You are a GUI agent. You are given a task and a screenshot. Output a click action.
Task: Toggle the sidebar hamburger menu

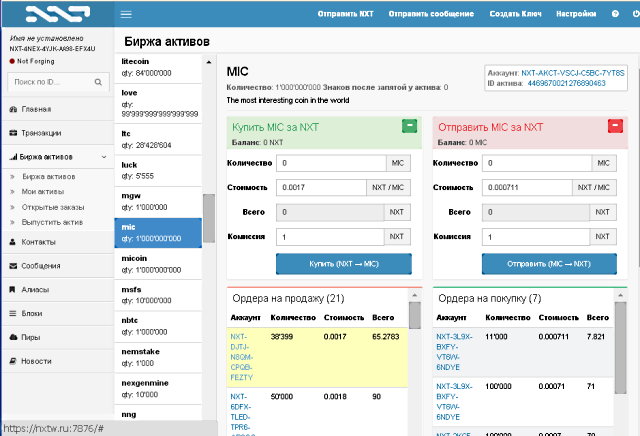pyautogui.click(x=125, y=14)
